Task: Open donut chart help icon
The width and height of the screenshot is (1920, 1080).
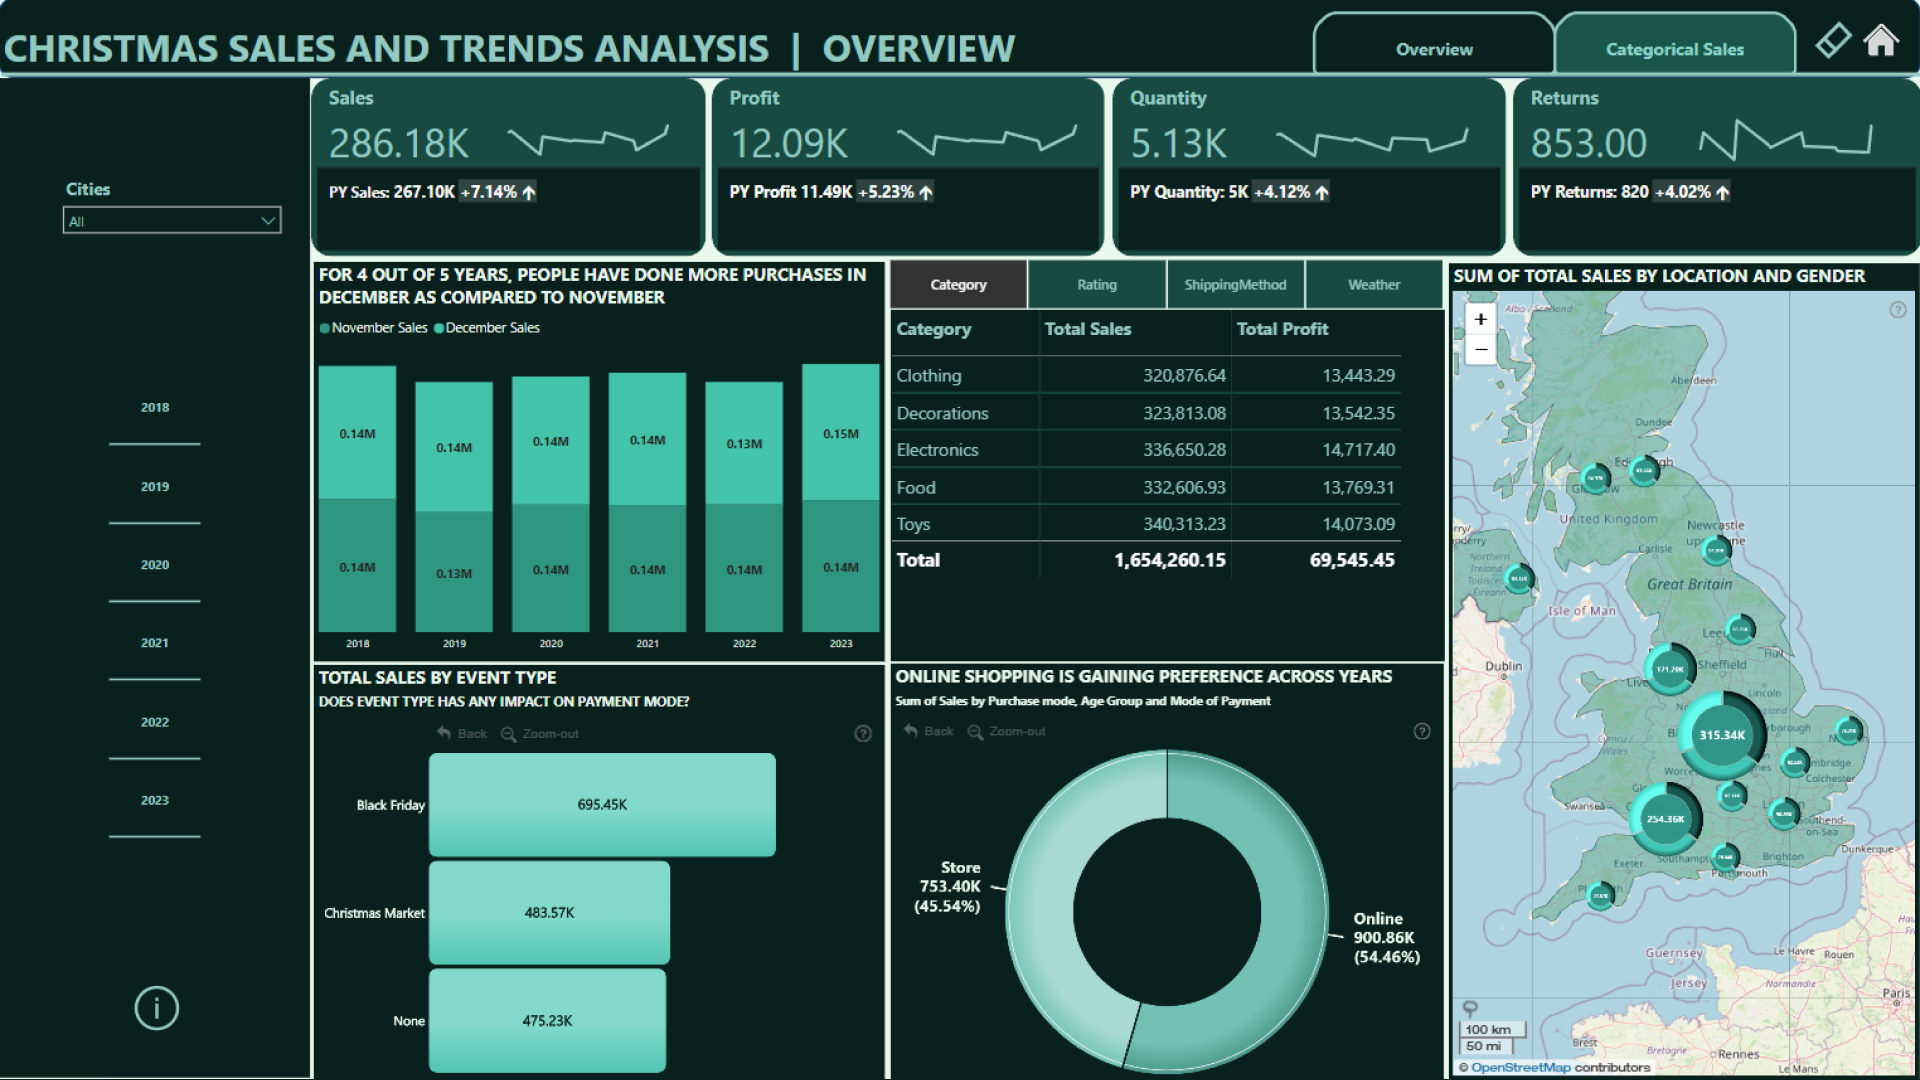Action: 1422,732
